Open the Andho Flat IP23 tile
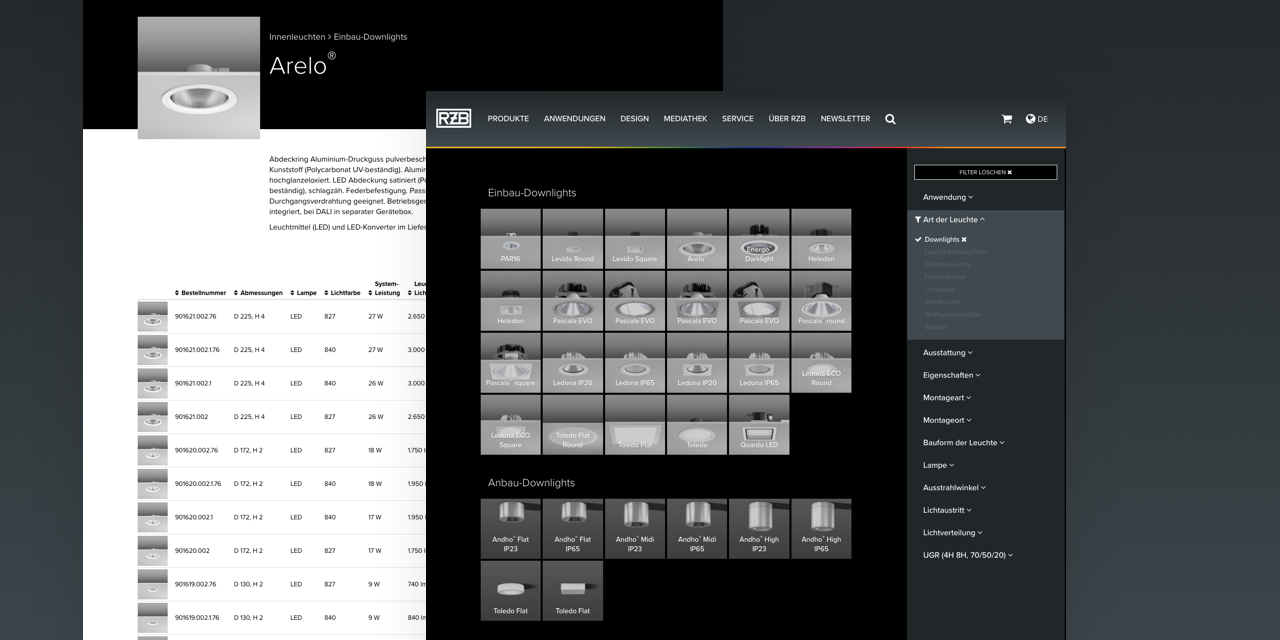The height and width of the screenshot is (640, 1280). tap(510, 528)
